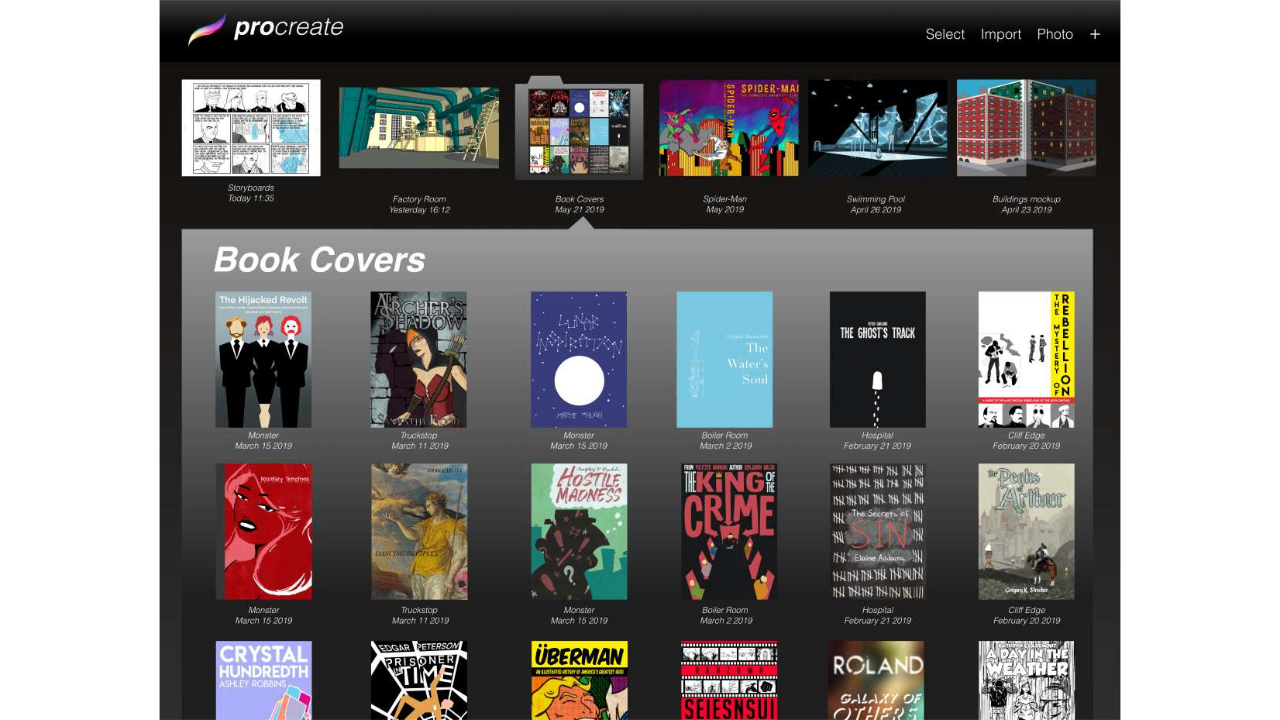Open the Überman cover

[x=578, y=681]
